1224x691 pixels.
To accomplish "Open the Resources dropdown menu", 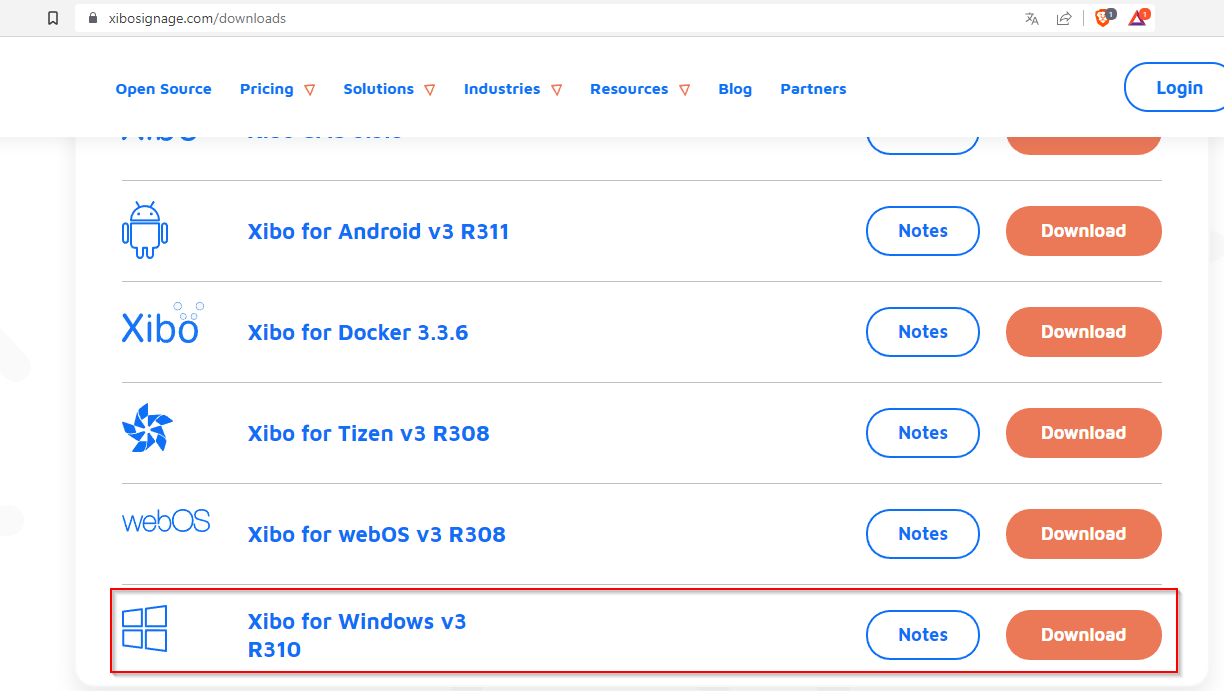I will pyautogui.click(x=640, y=89).
